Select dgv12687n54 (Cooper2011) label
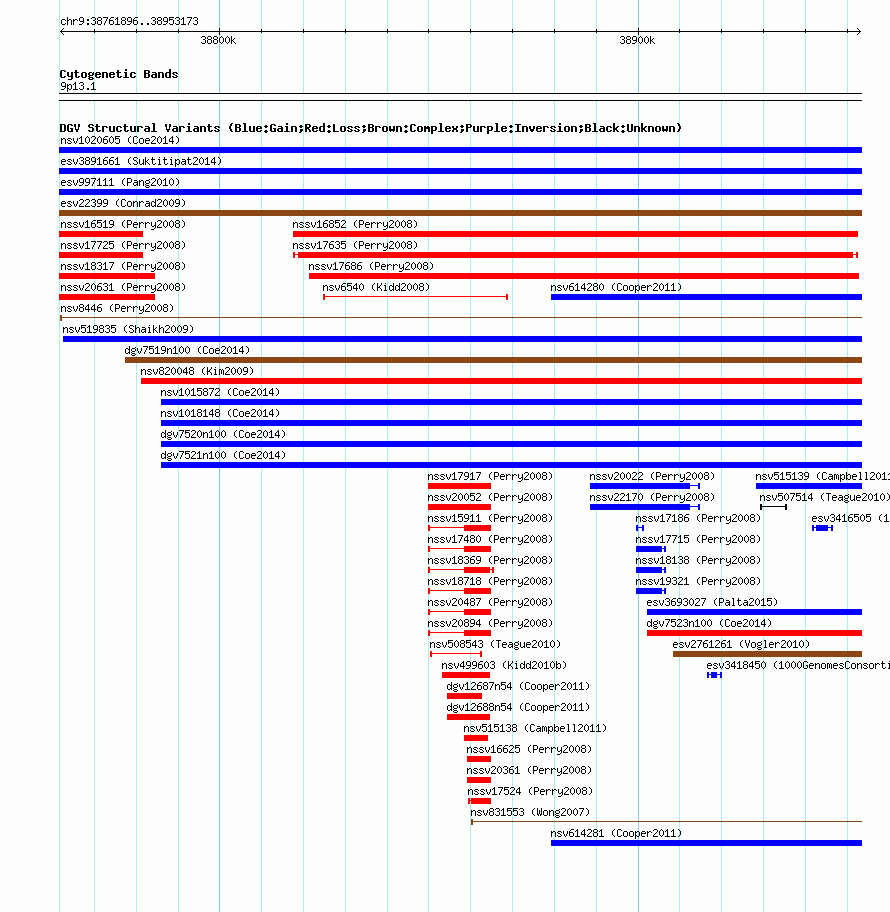This screenshot has width=890, height=912. [518, 686]
